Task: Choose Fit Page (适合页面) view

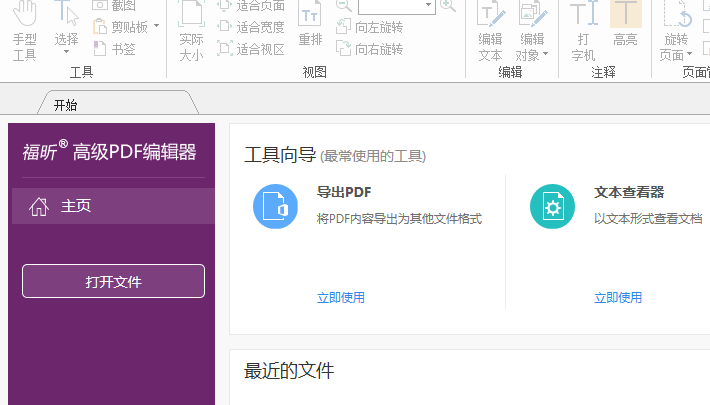Action: [x=251, y=6]
